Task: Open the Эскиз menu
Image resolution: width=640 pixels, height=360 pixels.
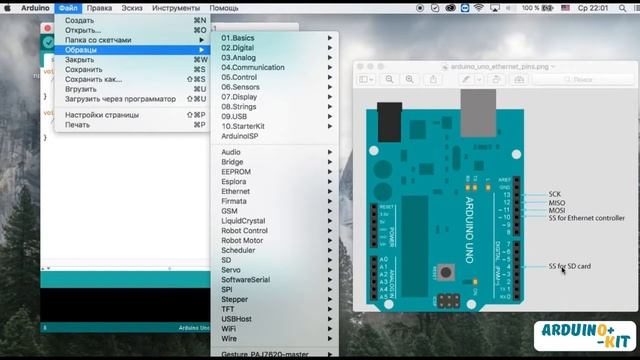Action: pos(132,8)
